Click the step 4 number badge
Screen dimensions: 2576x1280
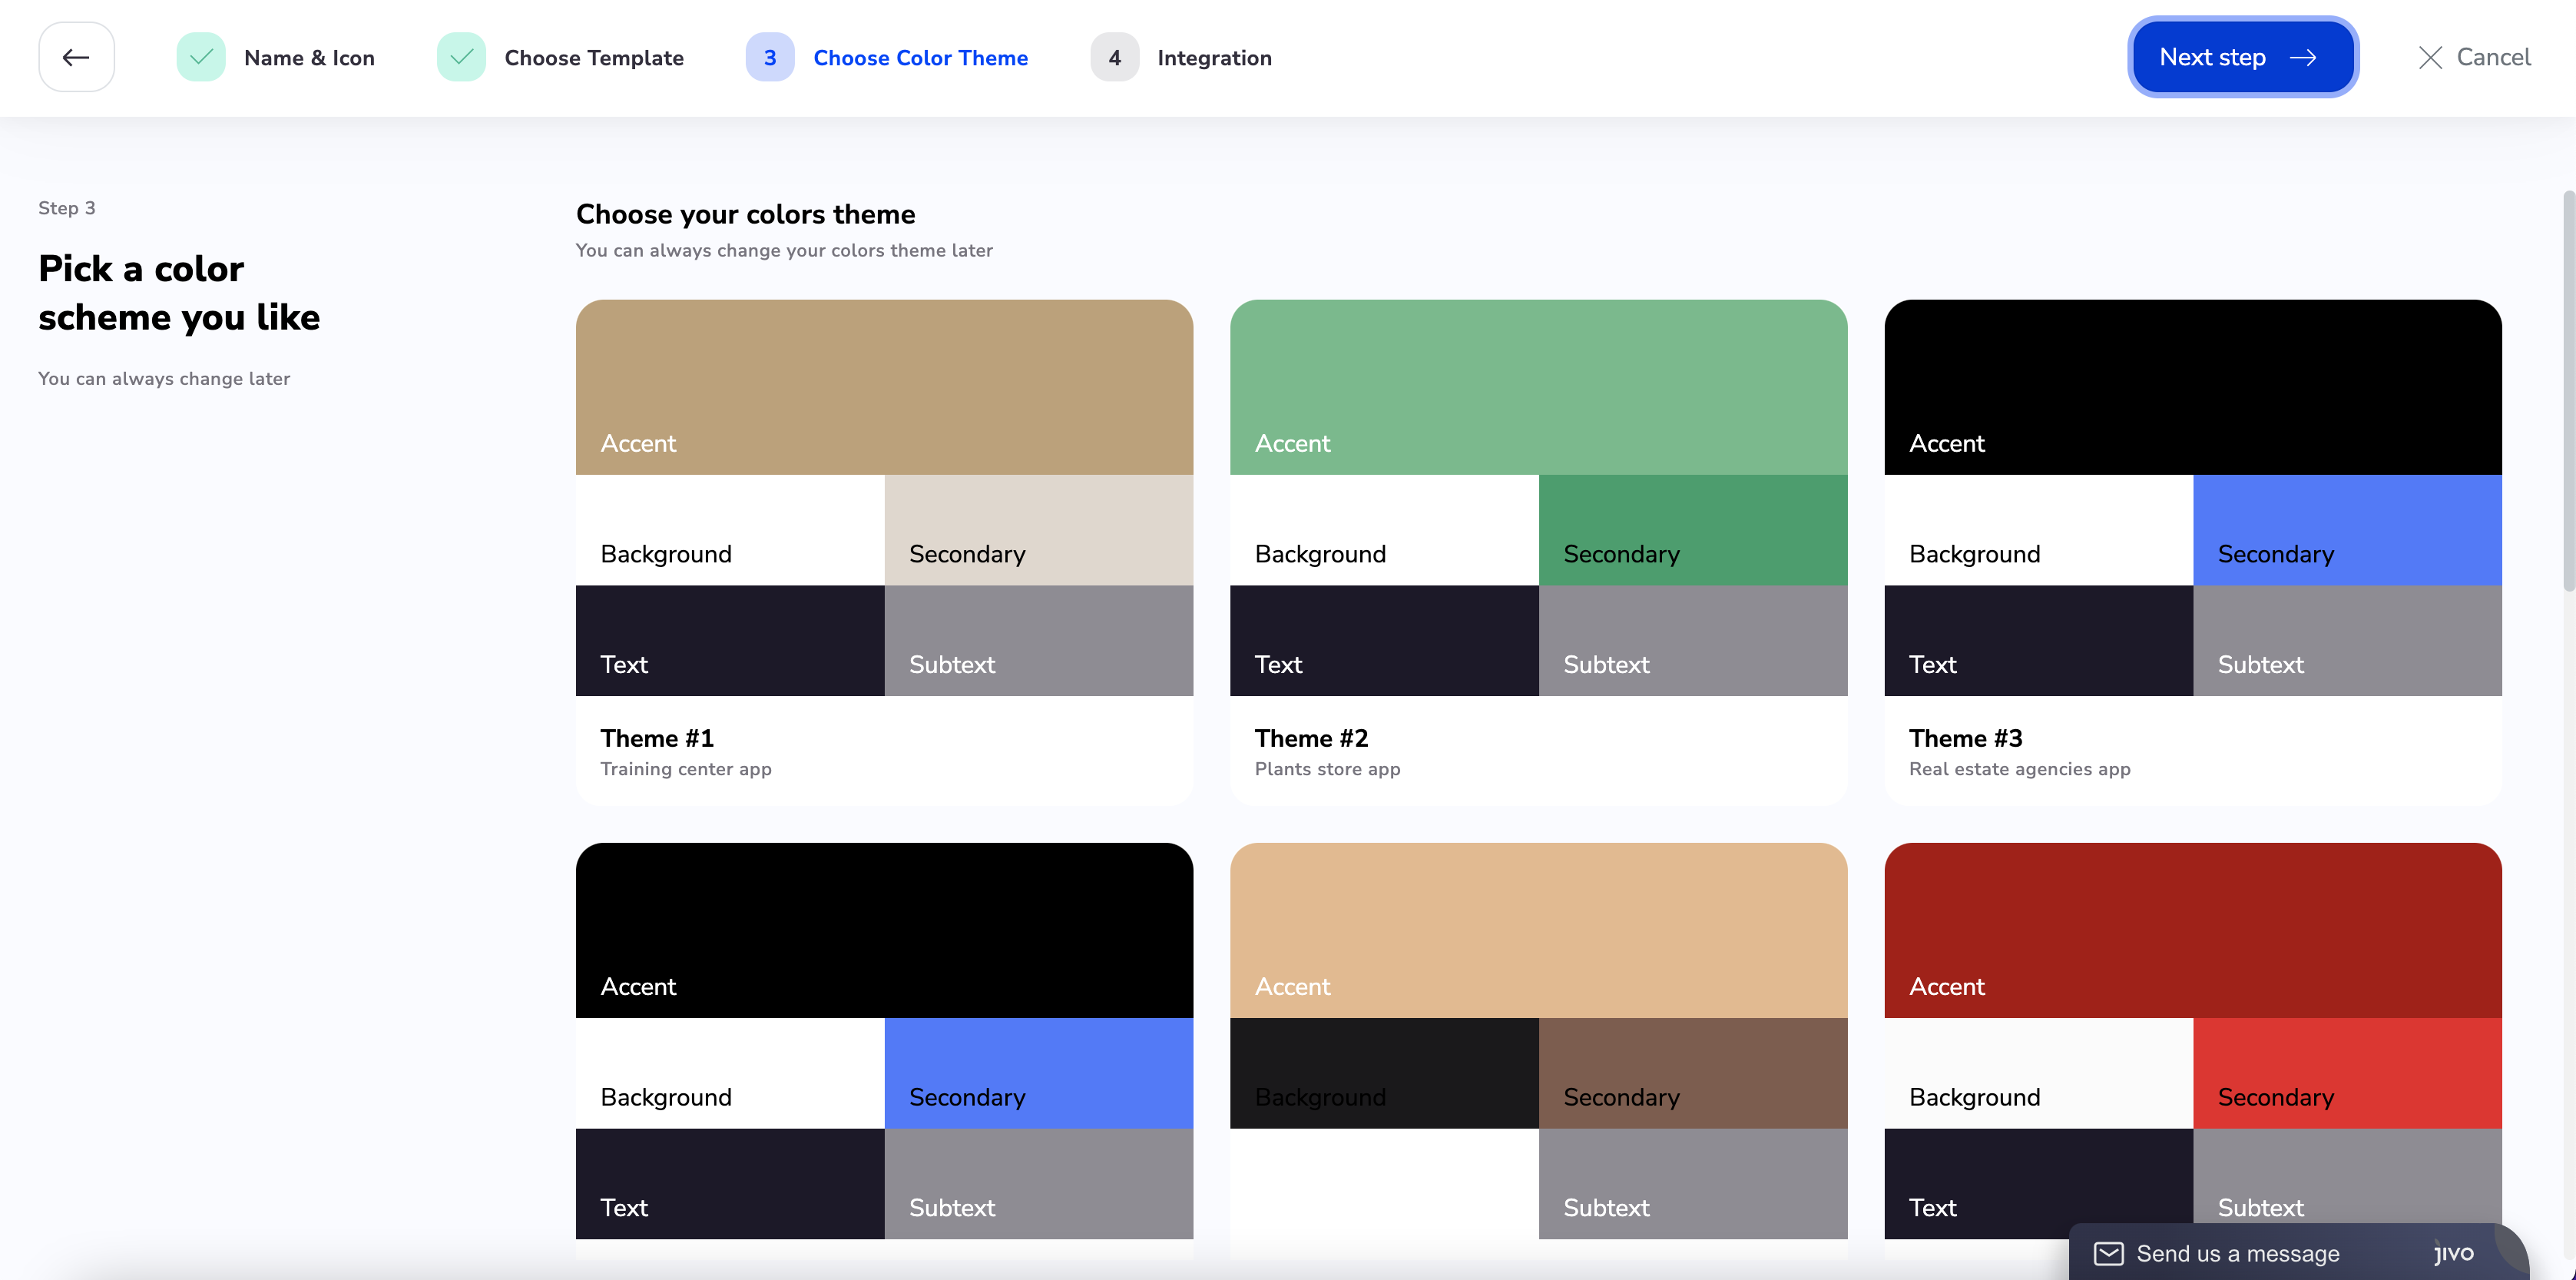click(x=1114, y=57)
